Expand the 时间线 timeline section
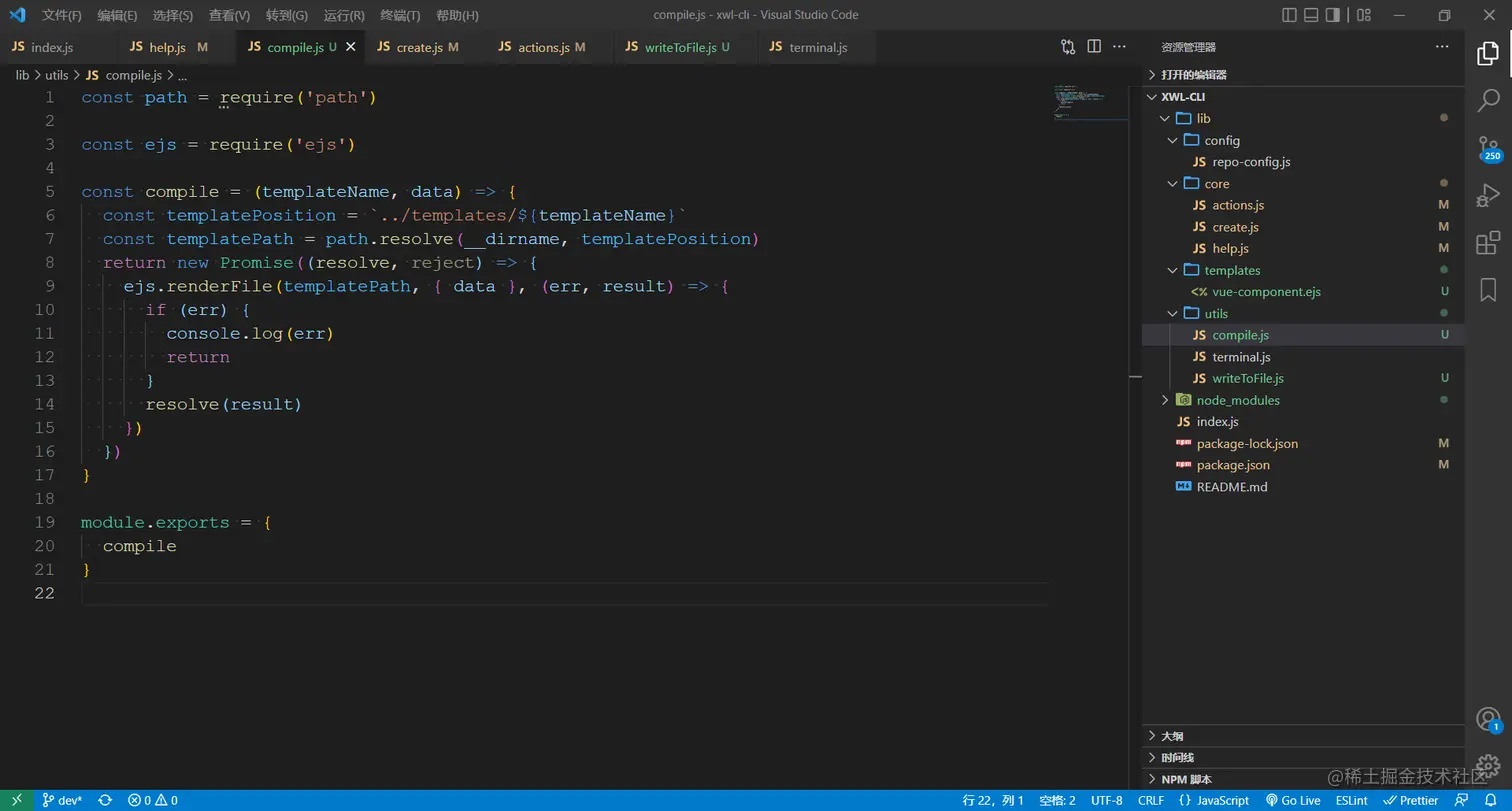 click(1303, 757)
